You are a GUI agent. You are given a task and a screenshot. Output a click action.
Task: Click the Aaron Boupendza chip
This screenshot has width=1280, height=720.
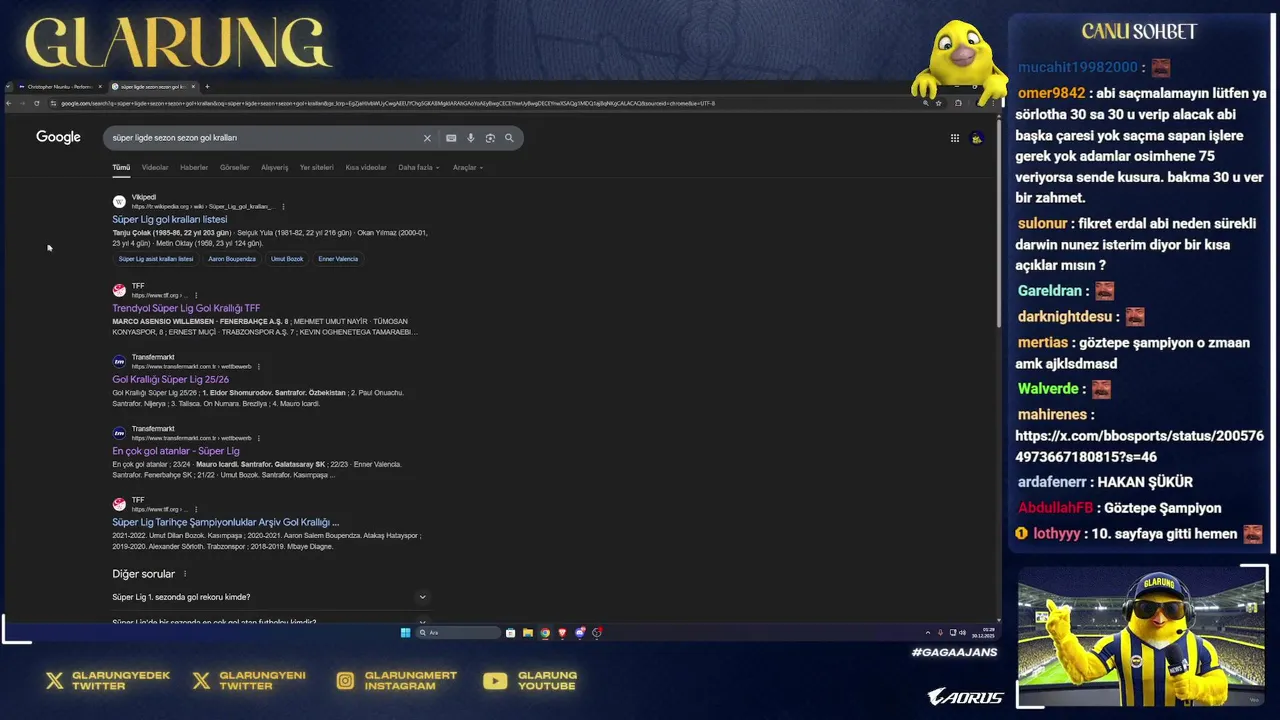[232, 259]
